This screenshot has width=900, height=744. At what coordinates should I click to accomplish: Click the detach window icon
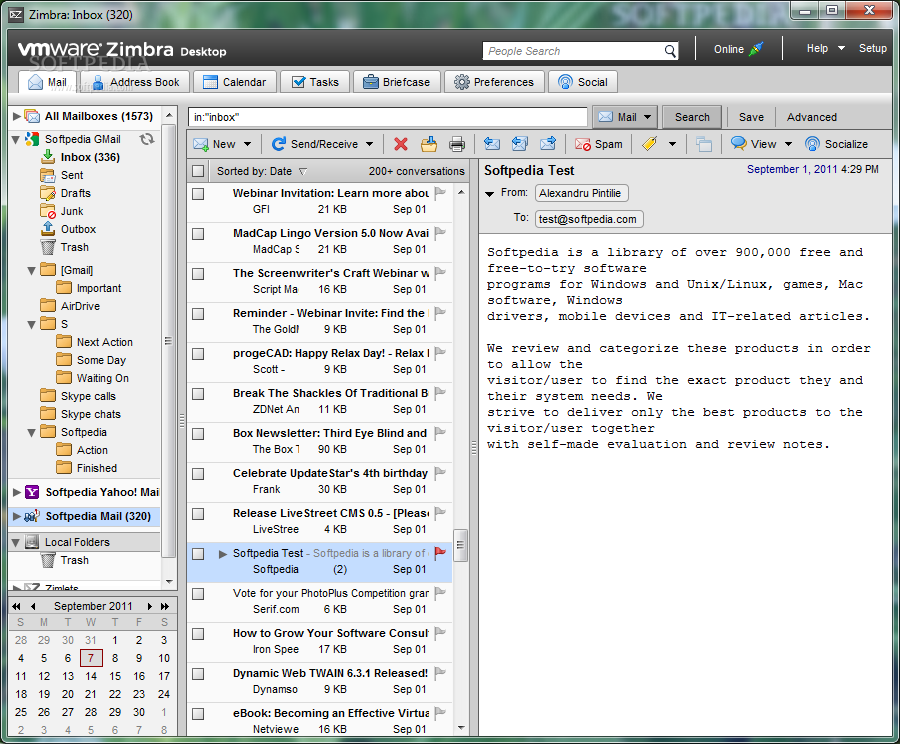click(x=704, y=144)
